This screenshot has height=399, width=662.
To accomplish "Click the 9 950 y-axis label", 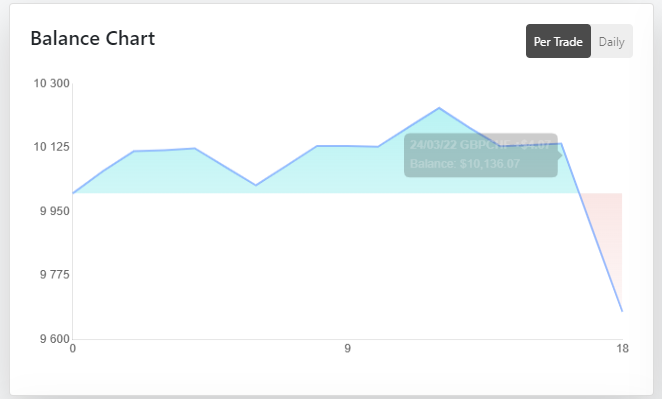I will 54,211.
